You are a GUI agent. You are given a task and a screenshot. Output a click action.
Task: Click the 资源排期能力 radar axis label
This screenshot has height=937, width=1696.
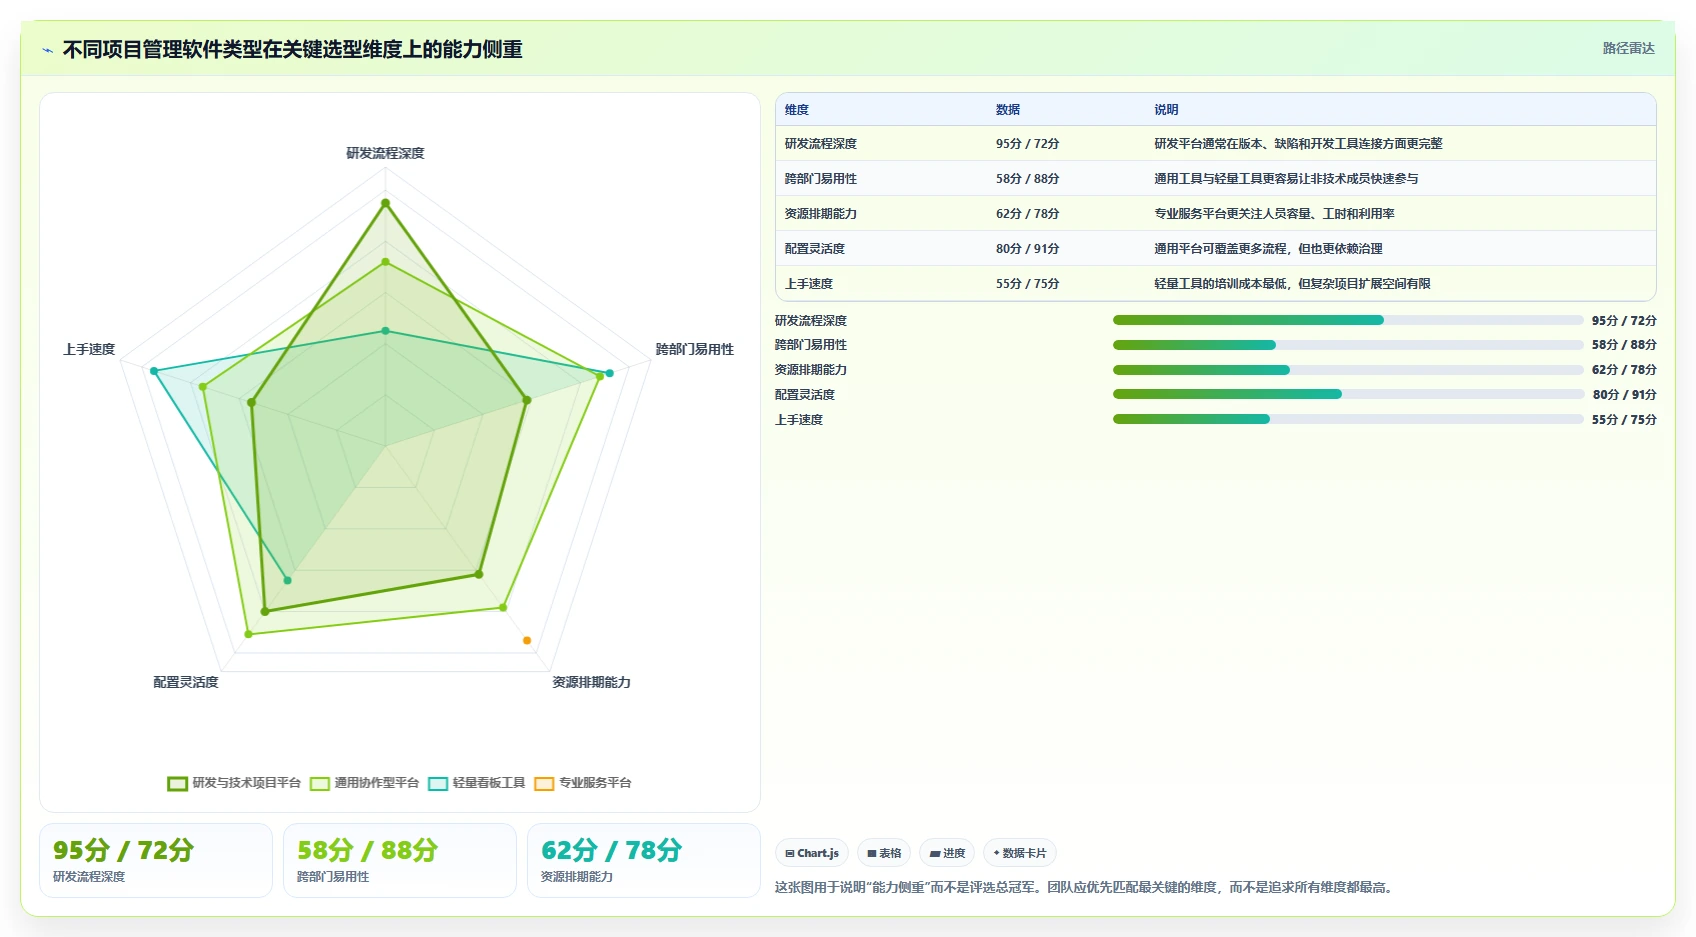591,682
